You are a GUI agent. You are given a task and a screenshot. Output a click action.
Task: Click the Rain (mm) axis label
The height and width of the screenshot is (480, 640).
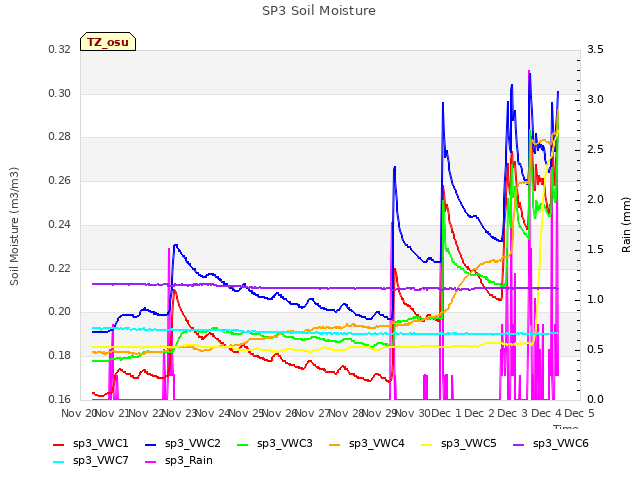626,225
